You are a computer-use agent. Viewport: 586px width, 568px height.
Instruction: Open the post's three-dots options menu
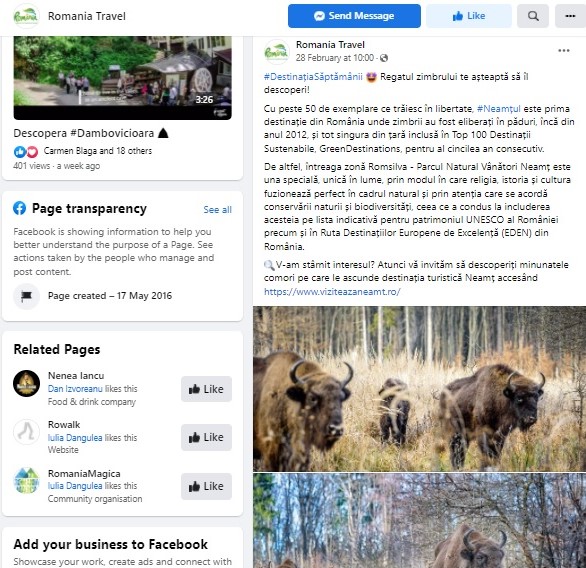click(x=564, y=50)
